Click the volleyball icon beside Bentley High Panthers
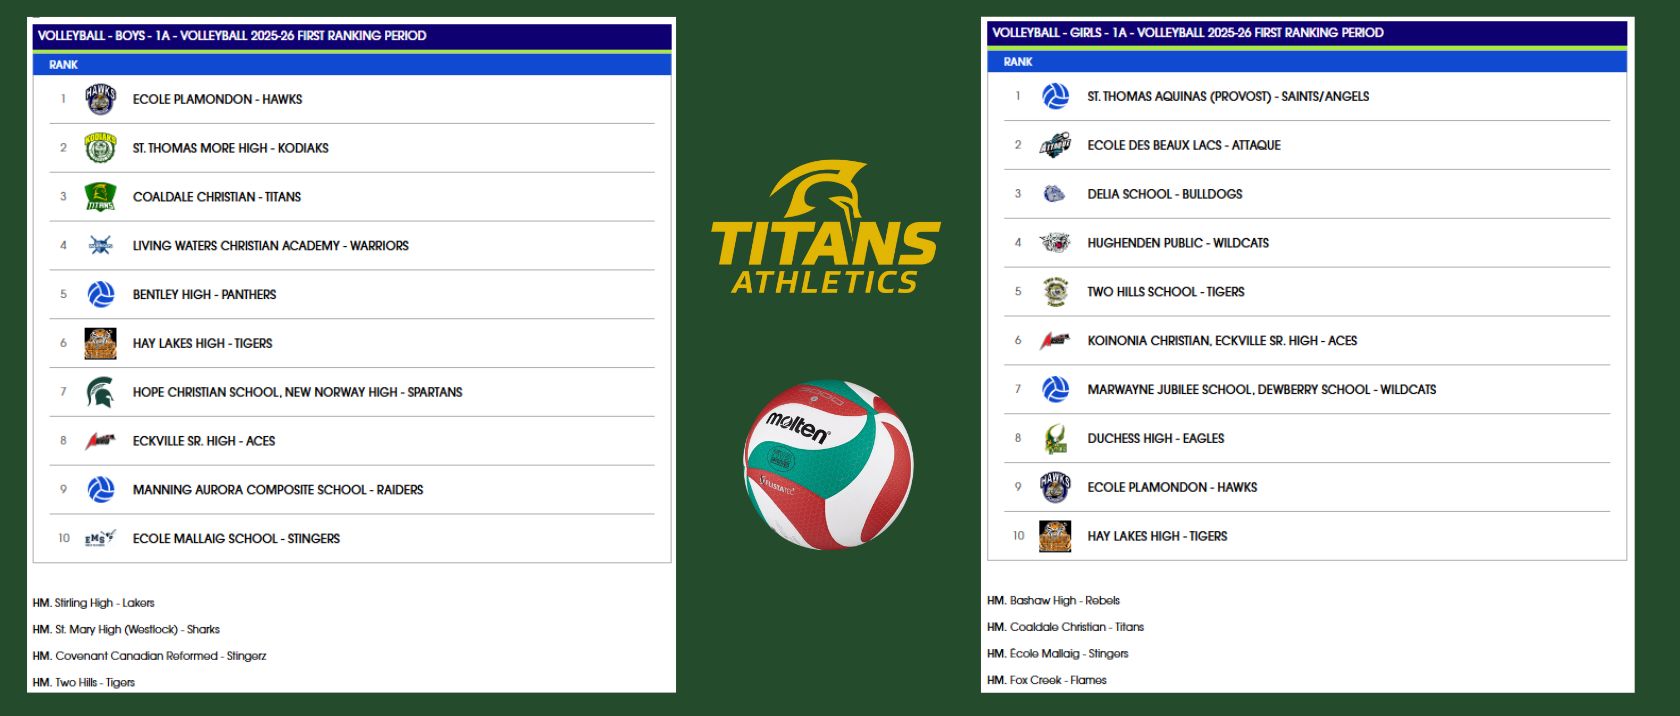The width and height of the screenshot is (1680, 716). (x=100, y=294)
